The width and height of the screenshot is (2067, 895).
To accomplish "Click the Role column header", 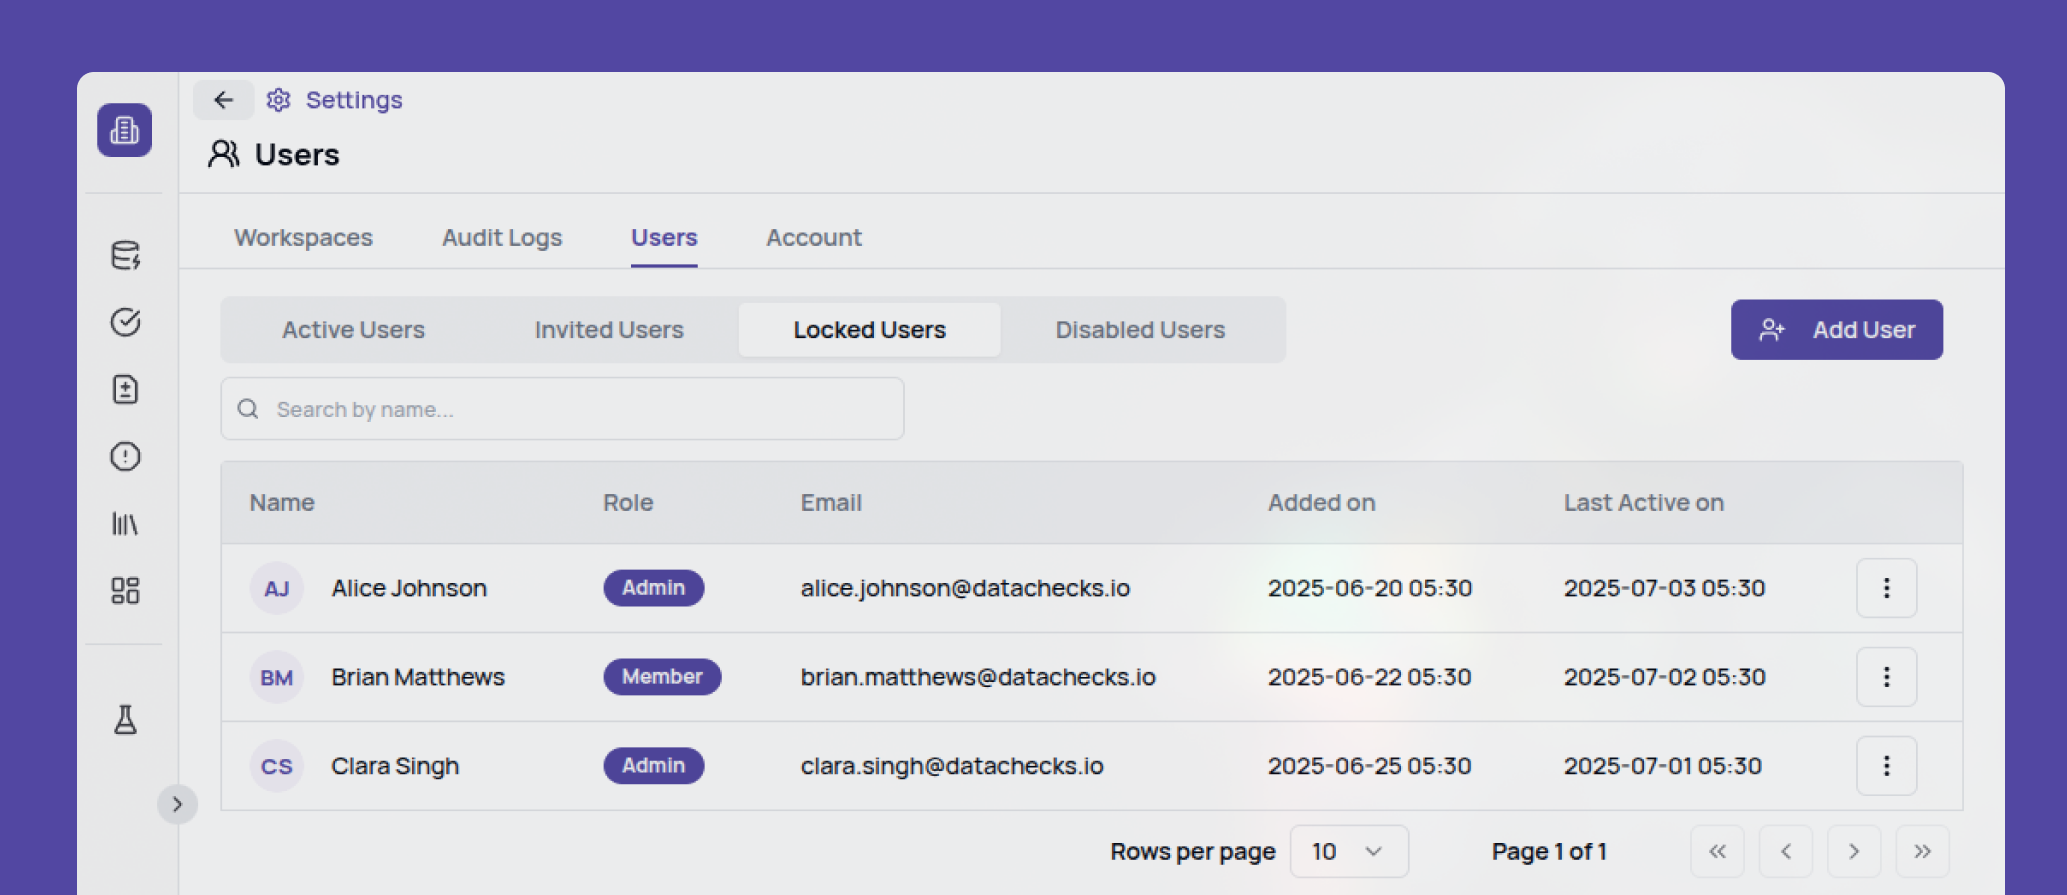I will click(628, 503).
